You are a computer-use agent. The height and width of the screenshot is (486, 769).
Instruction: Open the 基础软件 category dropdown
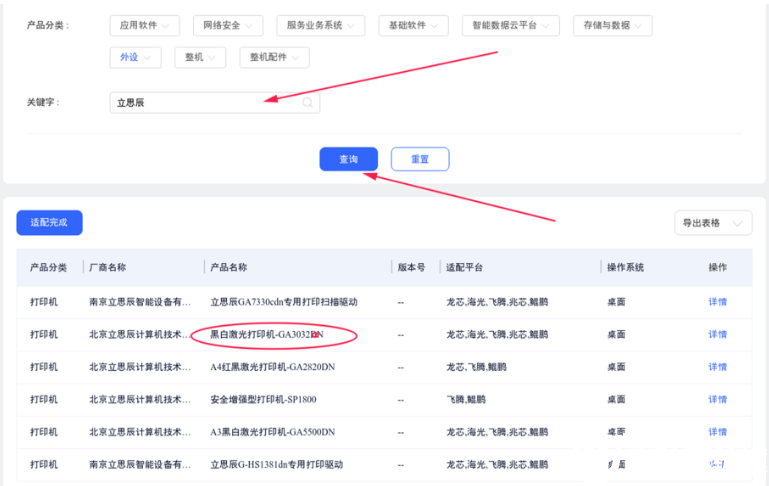[413, 26]
